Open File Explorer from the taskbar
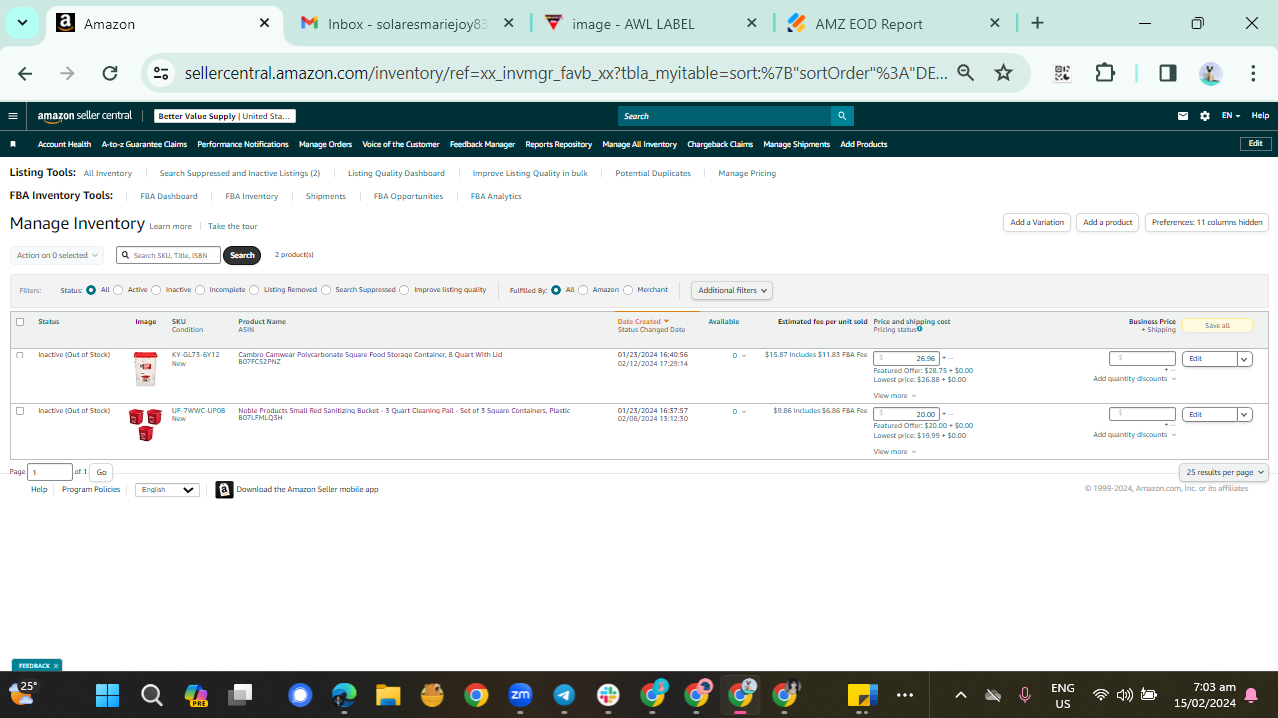Viewport: 1278px width, 718px height. (x=388, y=695)
